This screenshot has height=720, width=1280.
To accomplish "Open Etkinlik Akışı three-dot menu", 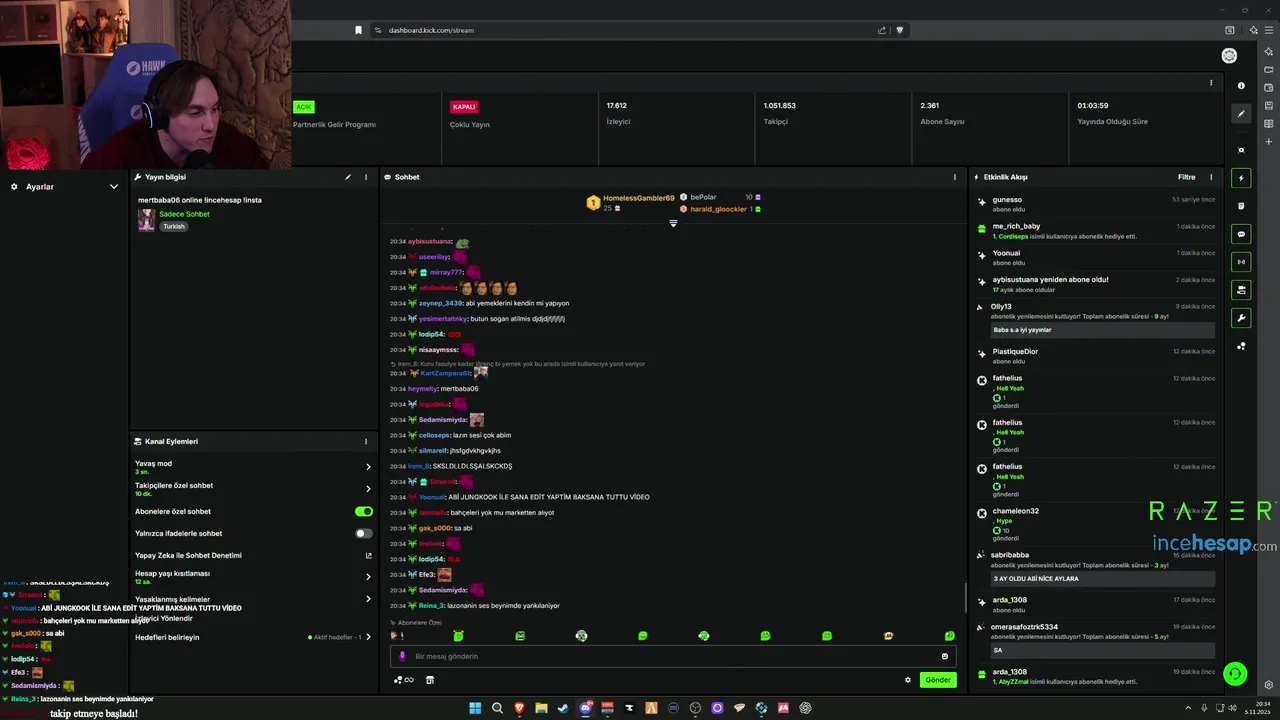I will [x=1211, y=177].
